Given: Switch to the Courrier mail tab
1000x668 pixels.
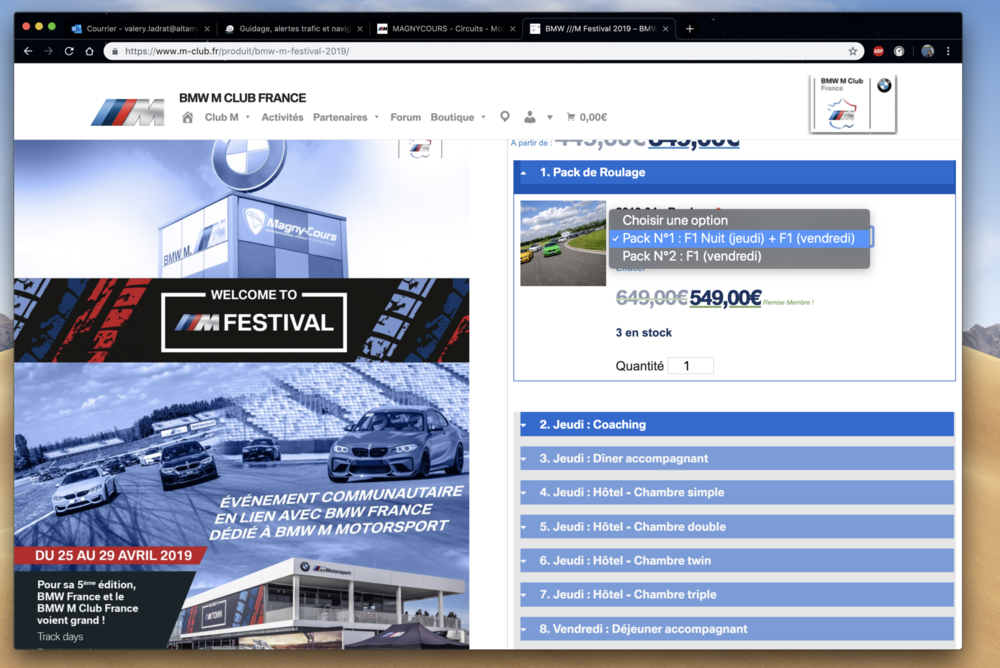Looking at the screenshot, I should point(140,29).
